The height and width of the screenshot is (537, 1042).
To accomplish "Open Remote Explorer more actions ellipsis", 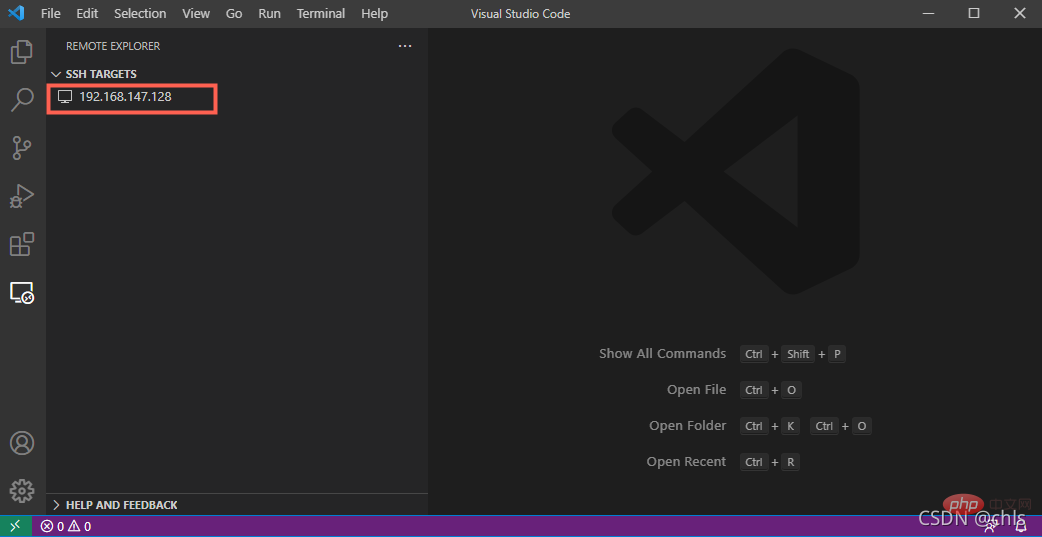I will tap(404, 46).
